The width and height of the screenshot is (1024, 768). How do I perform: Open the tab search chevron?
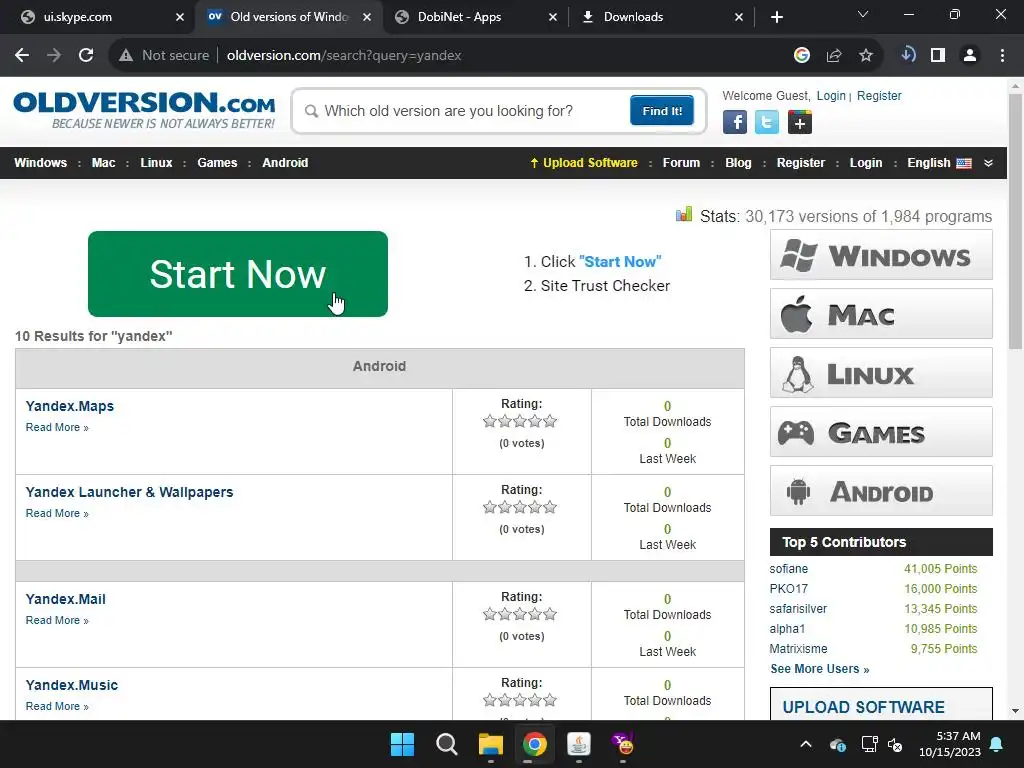[863, 15]
